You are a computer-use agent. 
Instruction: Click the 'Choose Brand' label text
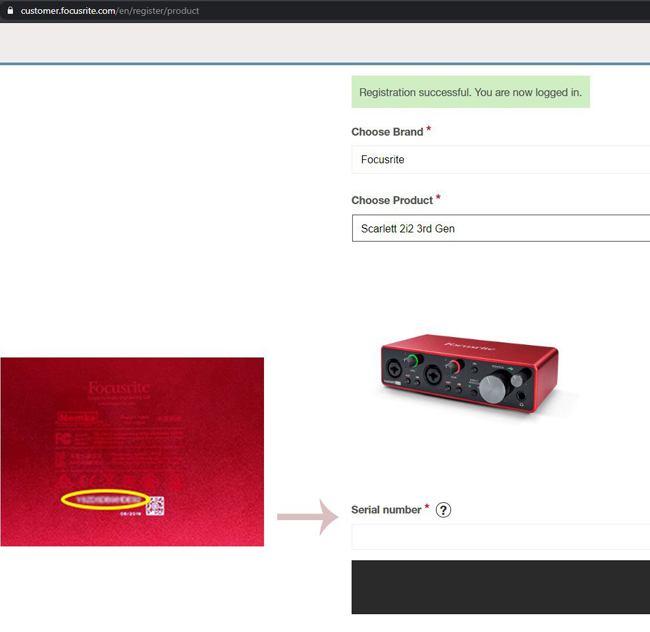click(x=387, y=132)
